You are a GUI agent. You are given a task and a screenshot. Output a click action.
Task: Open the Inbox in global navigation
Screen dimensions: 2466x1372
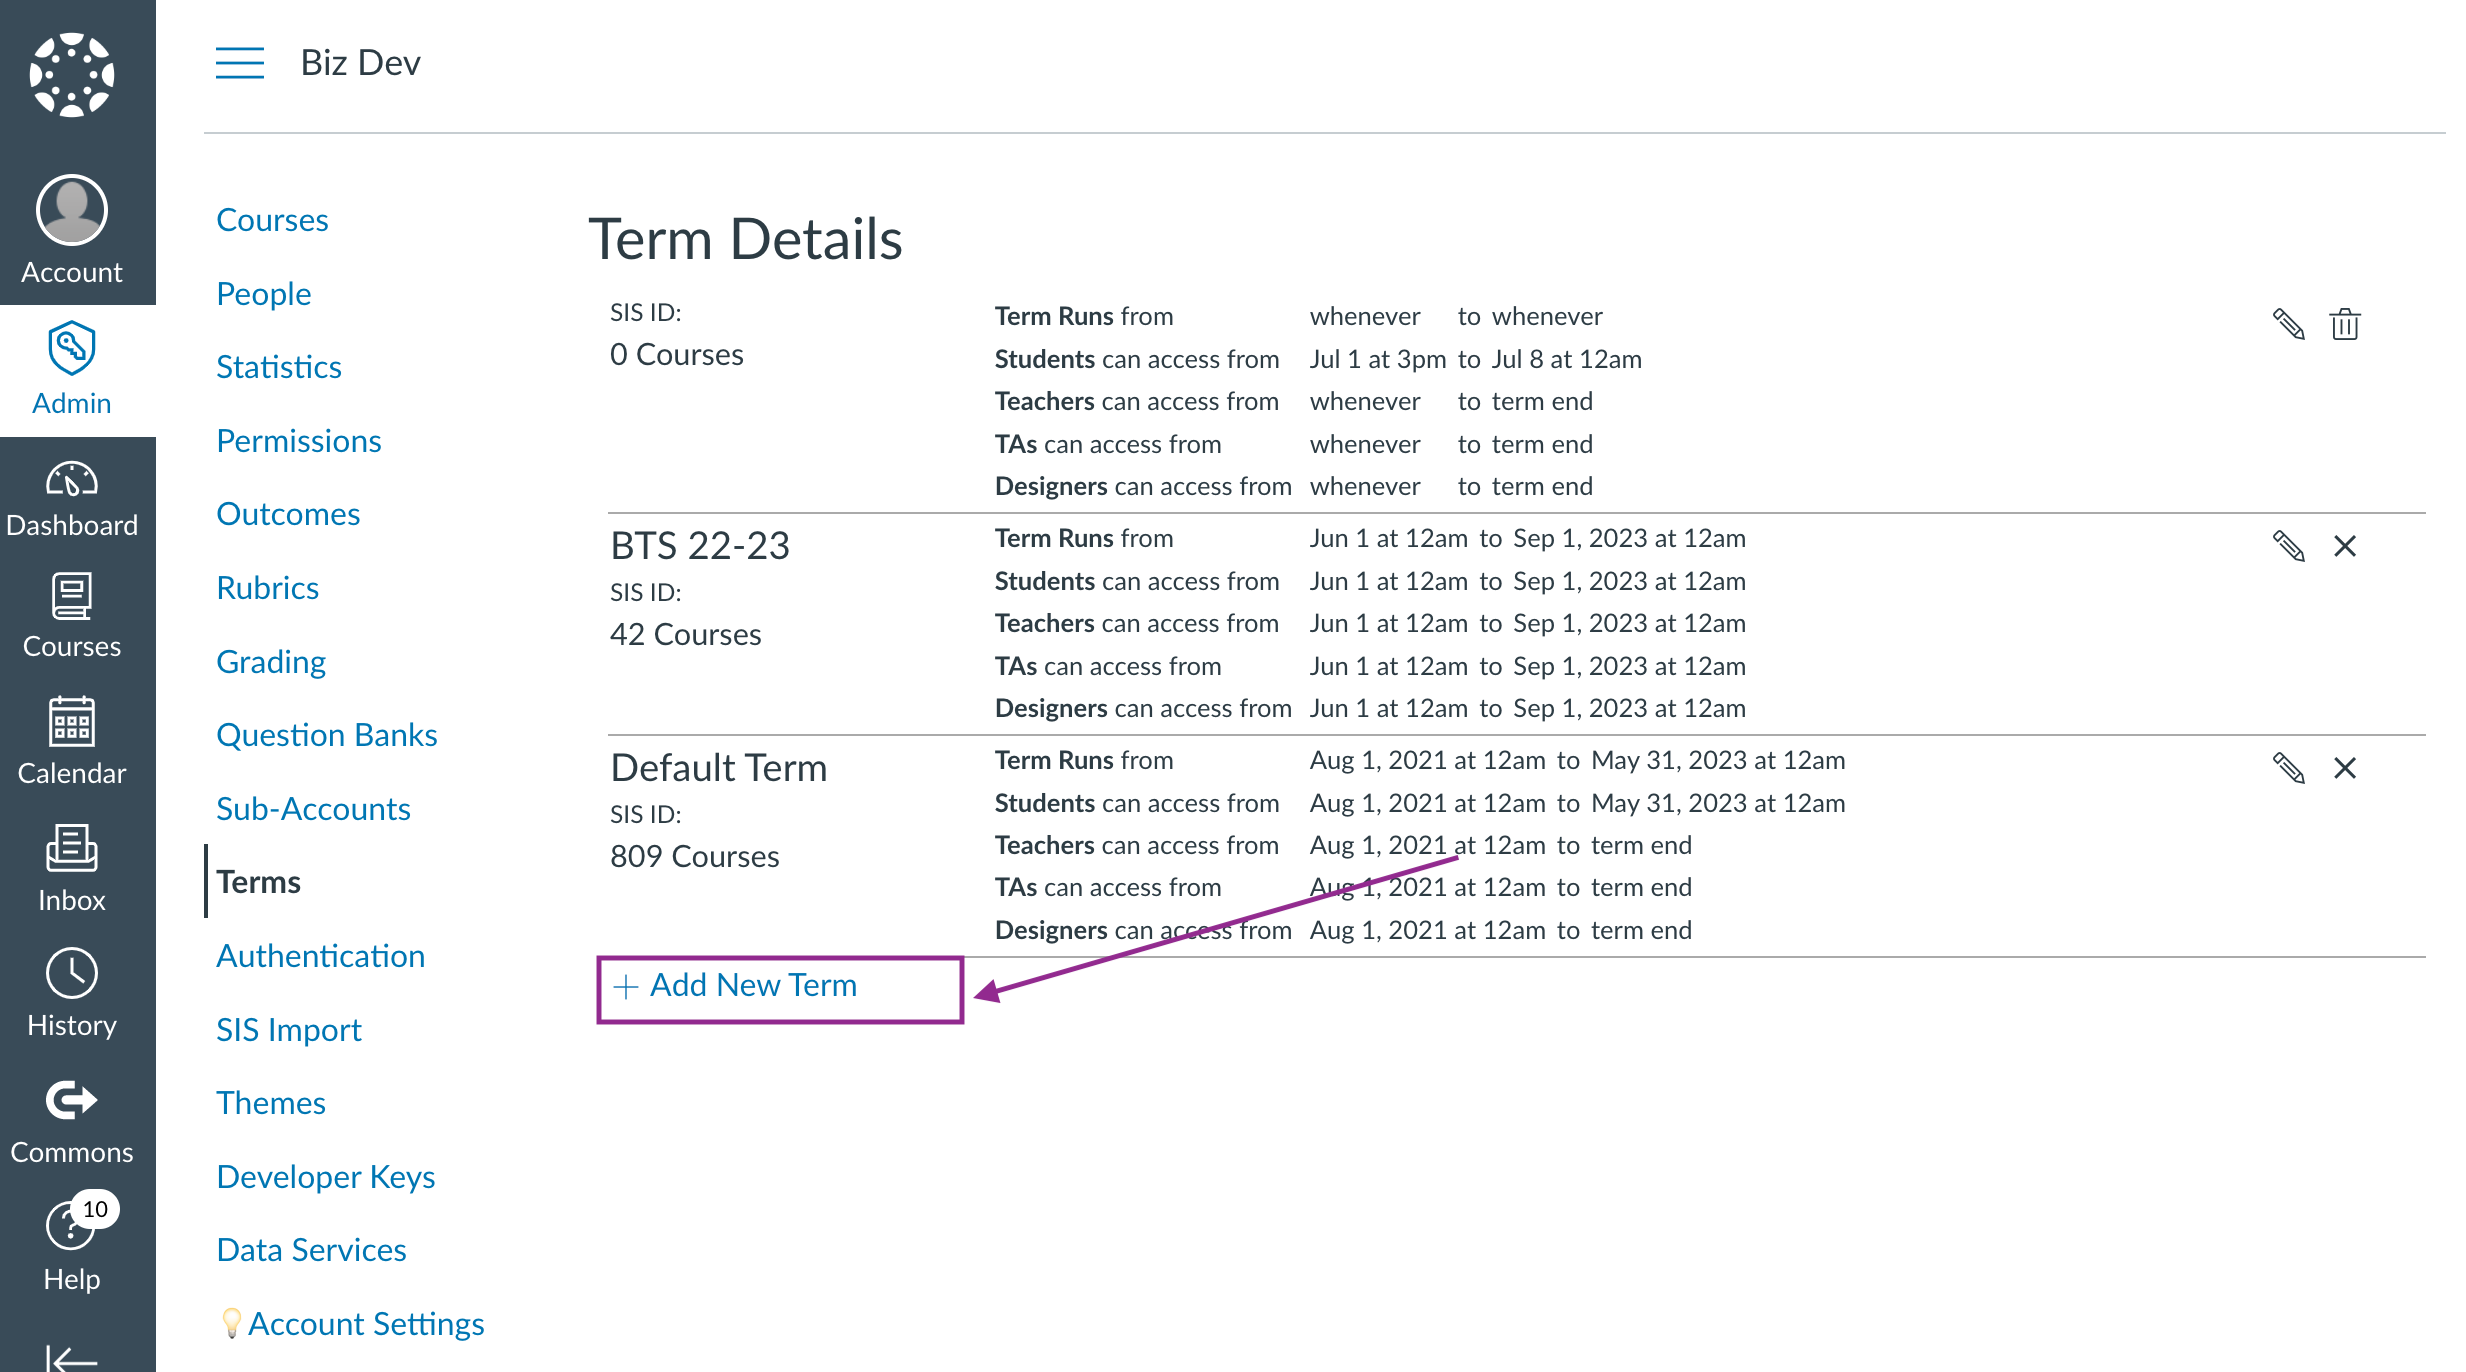[72, 868]
